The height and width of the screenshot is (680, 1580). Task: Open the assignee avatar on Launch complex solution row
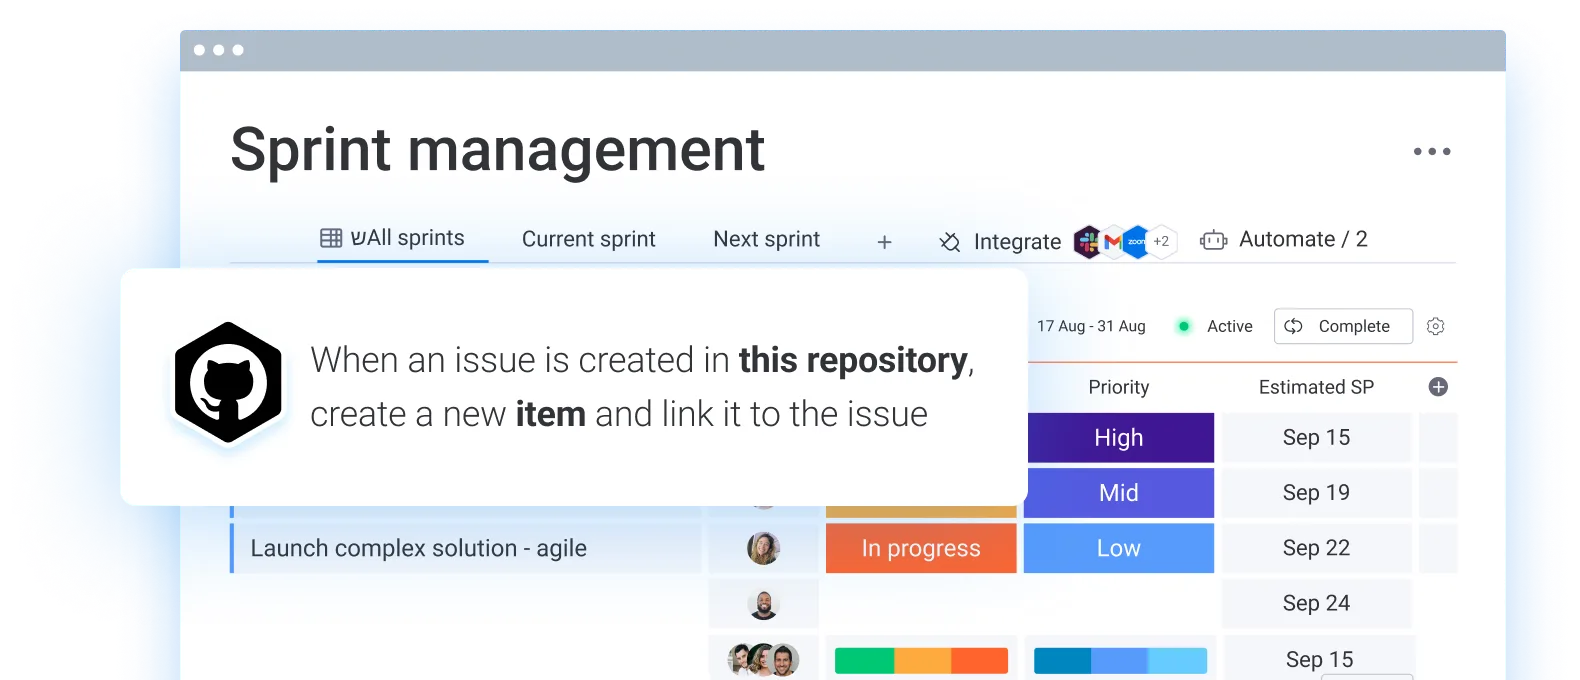[x=764, y=548]
